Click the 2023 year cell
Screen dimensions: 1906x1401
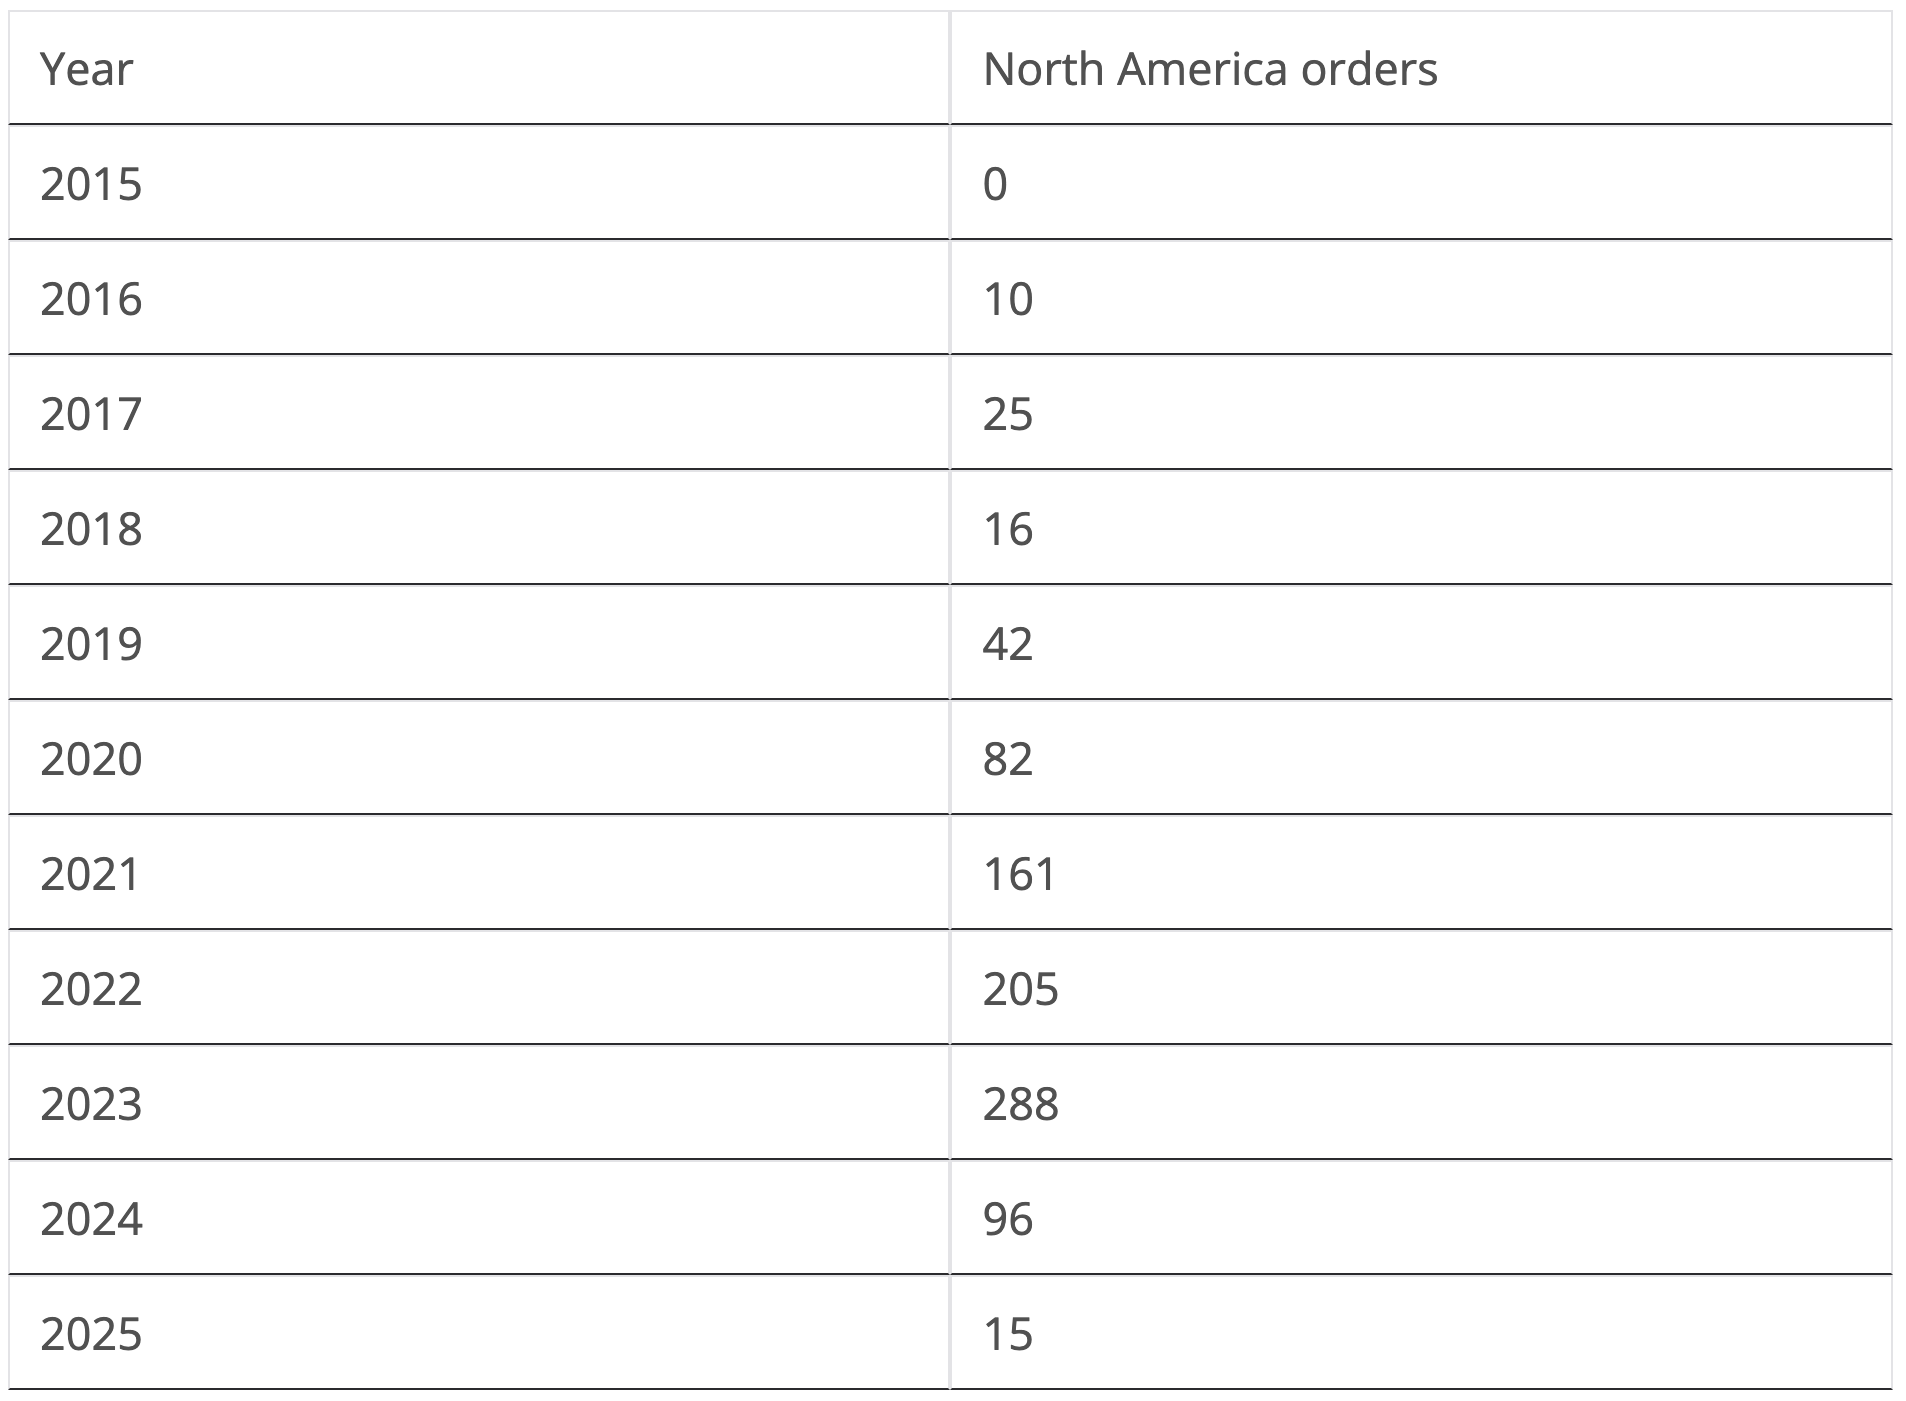tap(91, 1104)
